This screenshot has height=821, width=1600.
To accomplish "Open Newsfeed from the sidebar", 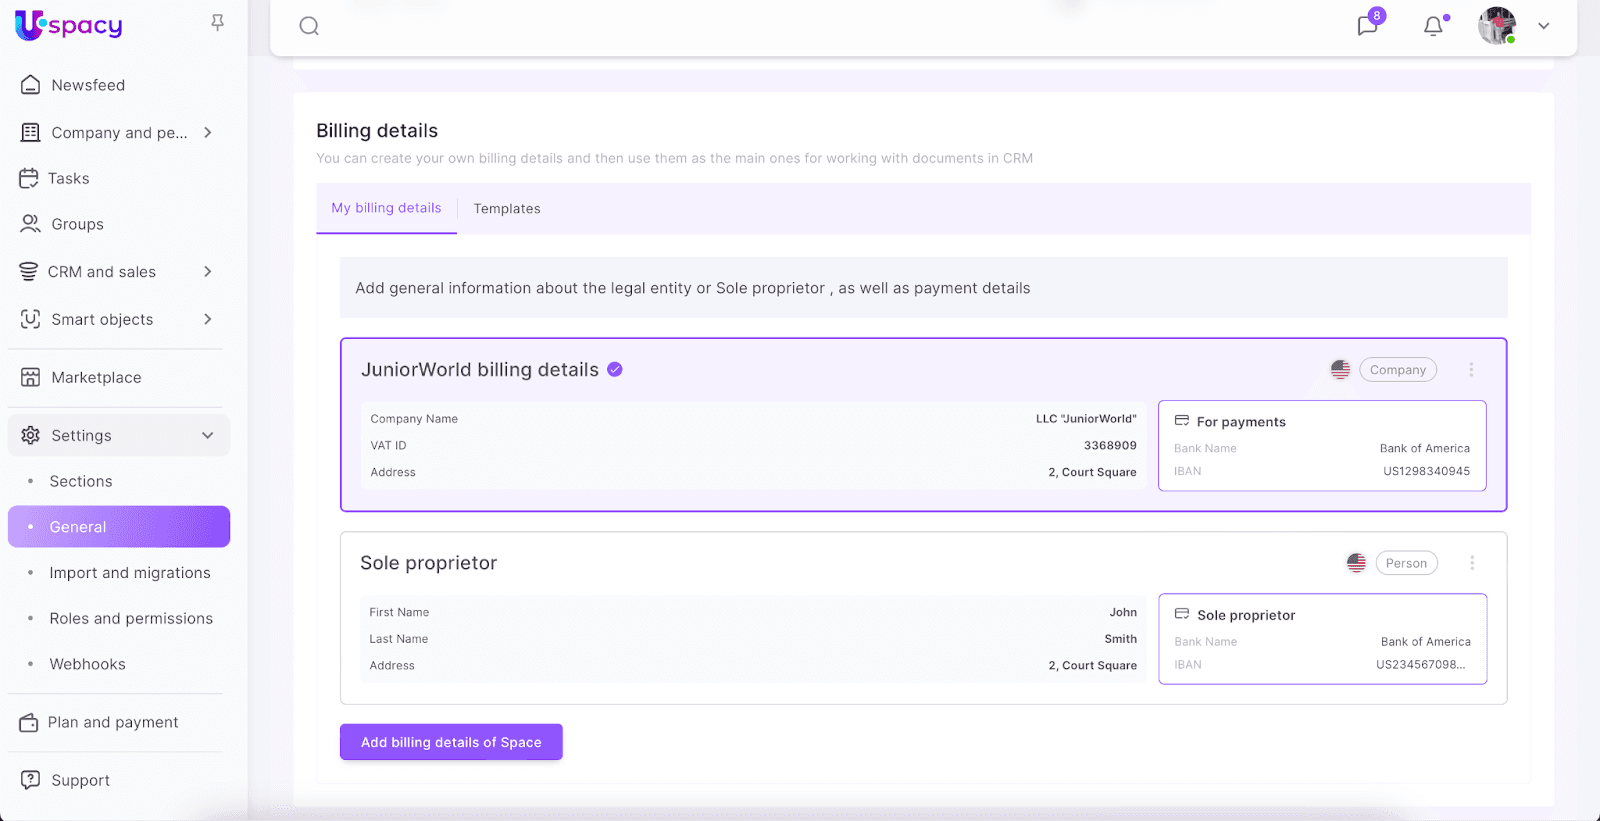I will pos(88,85).
